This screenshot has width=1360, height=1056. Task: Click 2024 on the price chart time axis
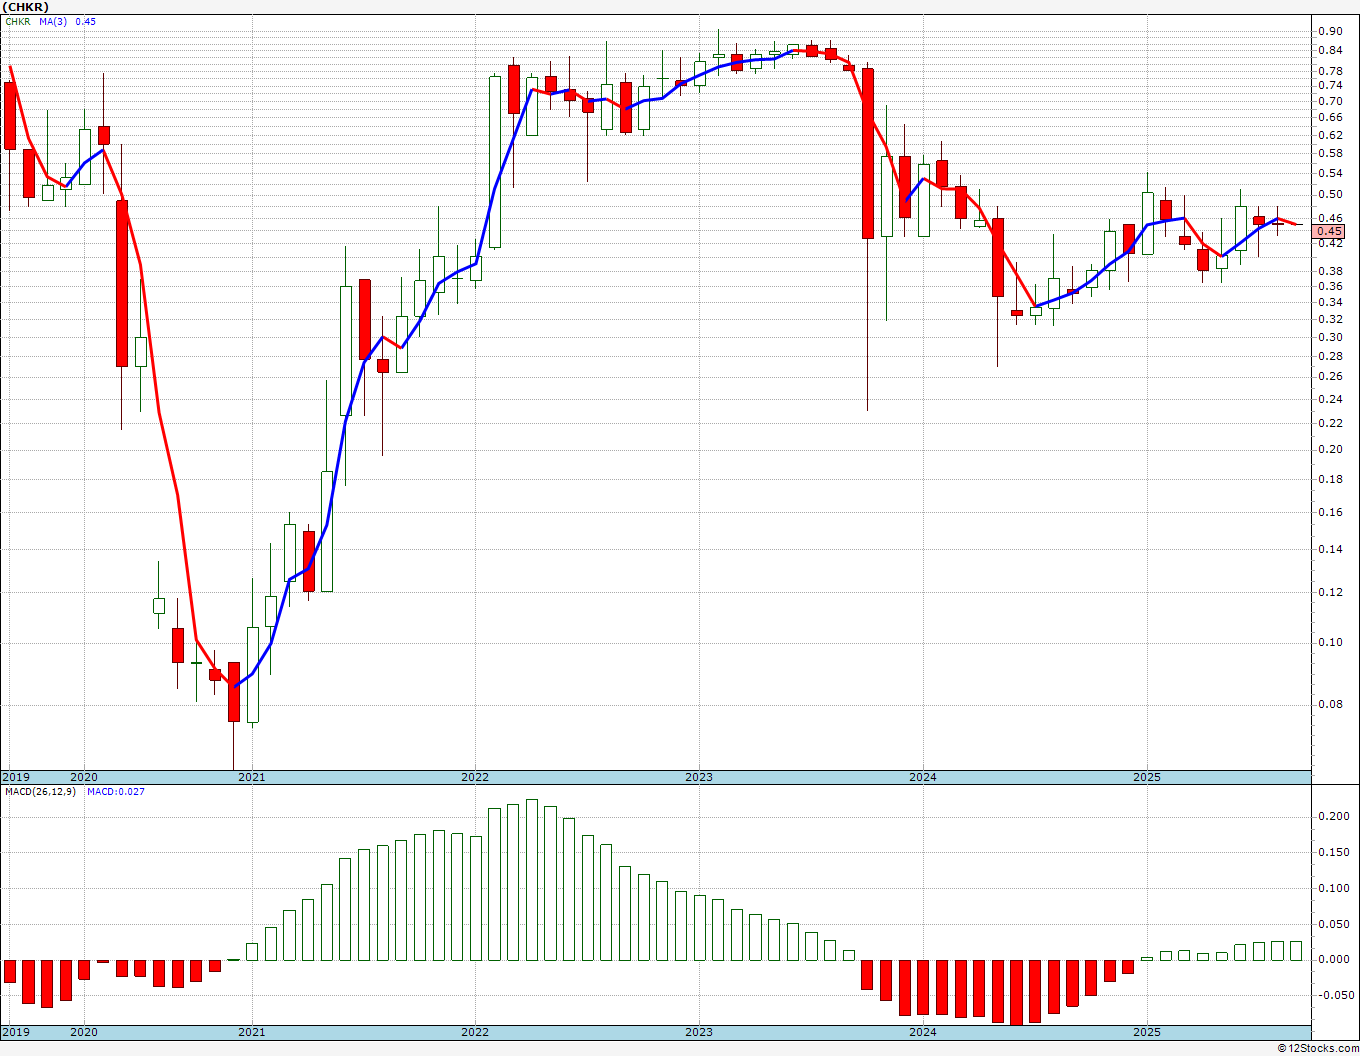(x=923, y=777)
